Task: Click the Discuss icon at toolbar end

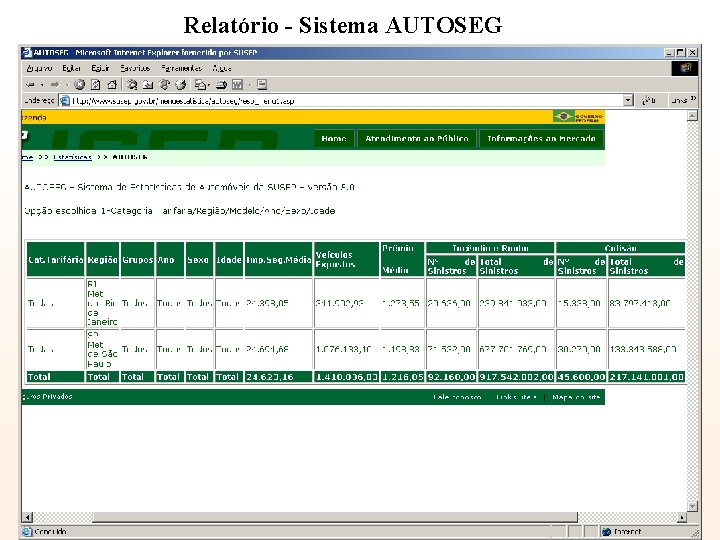Action: click(262, 84)
